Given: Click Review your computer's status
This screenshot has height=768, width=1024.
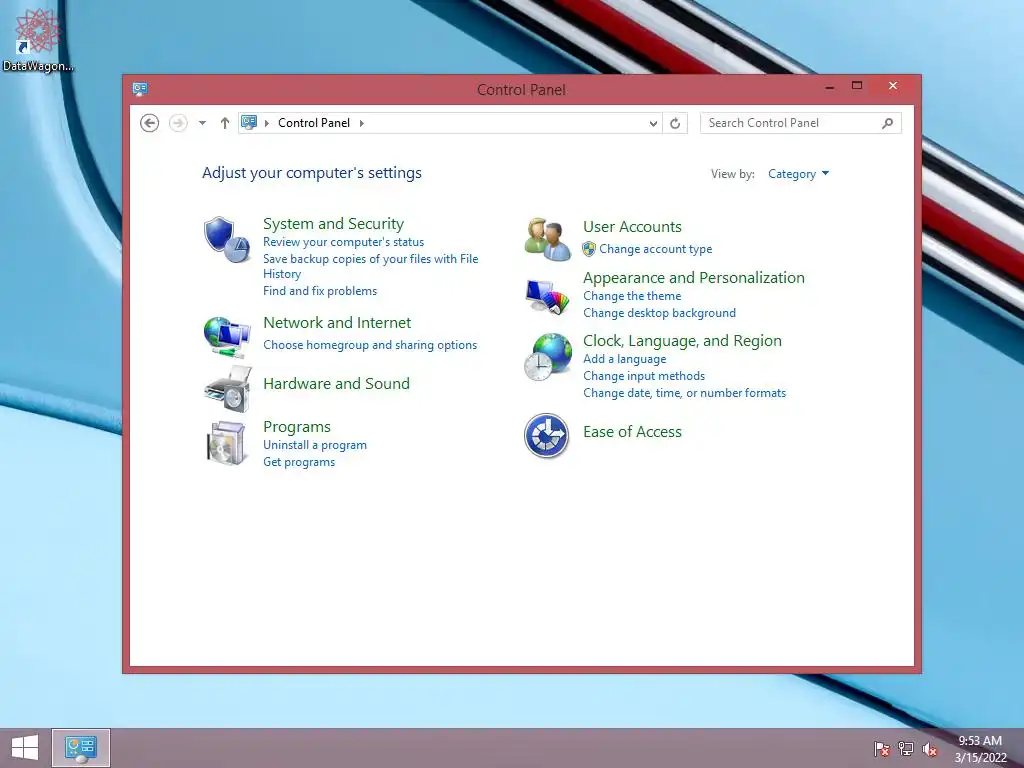Looking at the screenshot, I should (344, 242).
